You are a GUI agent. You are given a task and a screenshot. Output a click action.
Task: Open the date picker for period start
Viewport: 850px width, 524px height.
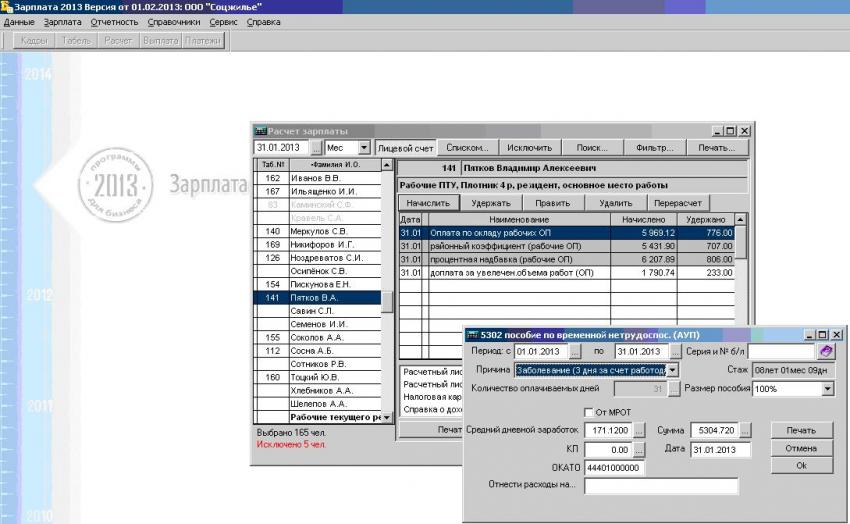coord(575,351)
